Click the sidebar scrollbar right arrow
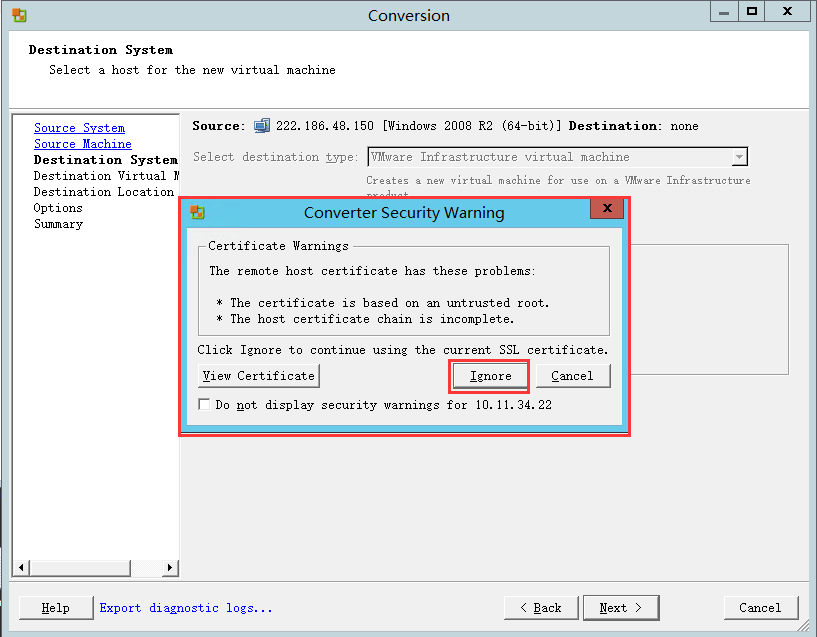Image resolution: width=817 pixels, height=637 pixels. click(x=169, y=567)
